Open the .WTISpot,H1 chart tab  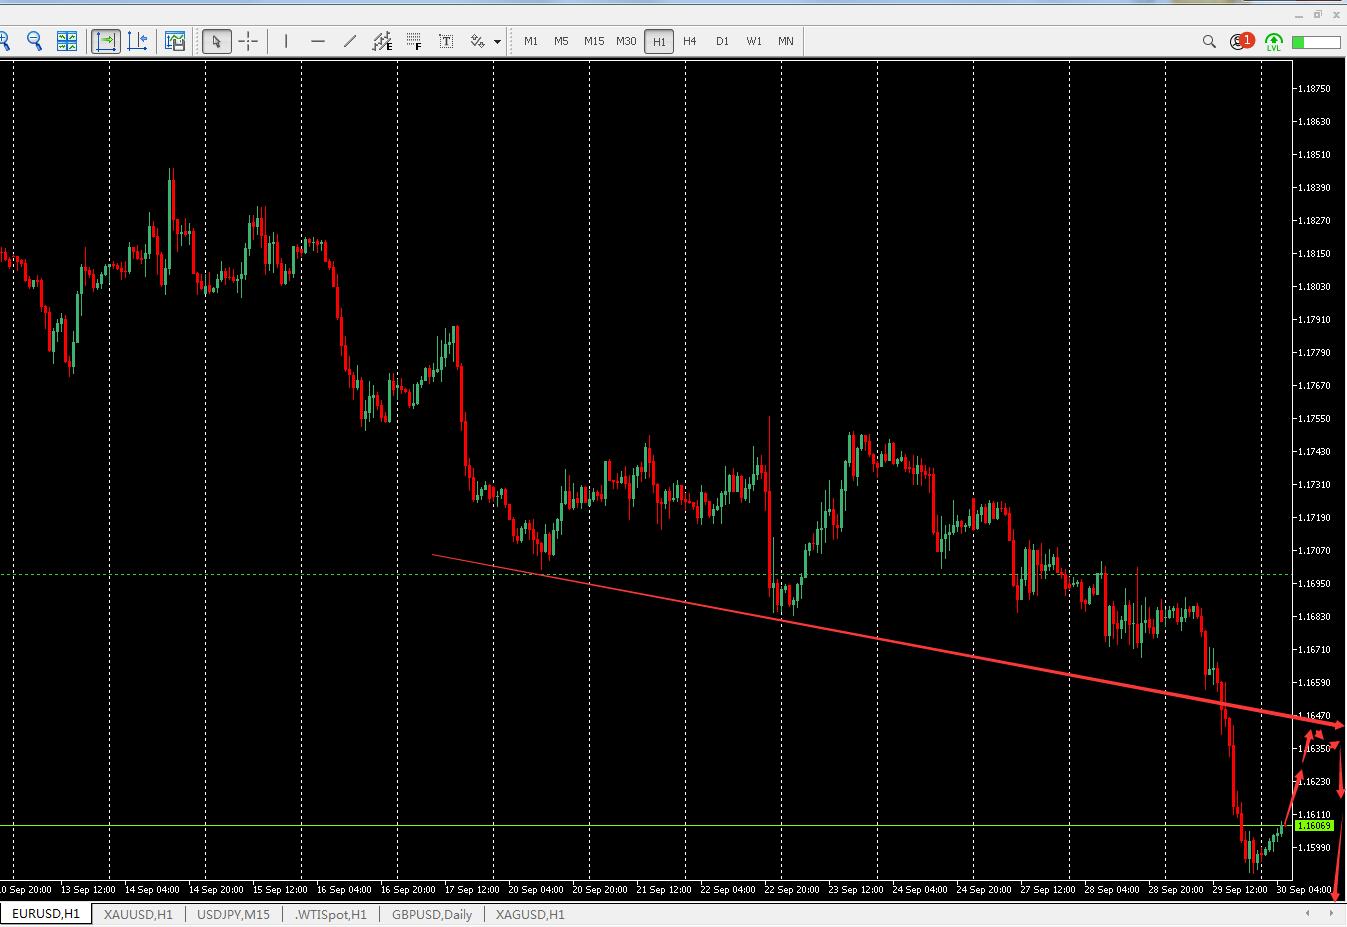click(330, 914)
